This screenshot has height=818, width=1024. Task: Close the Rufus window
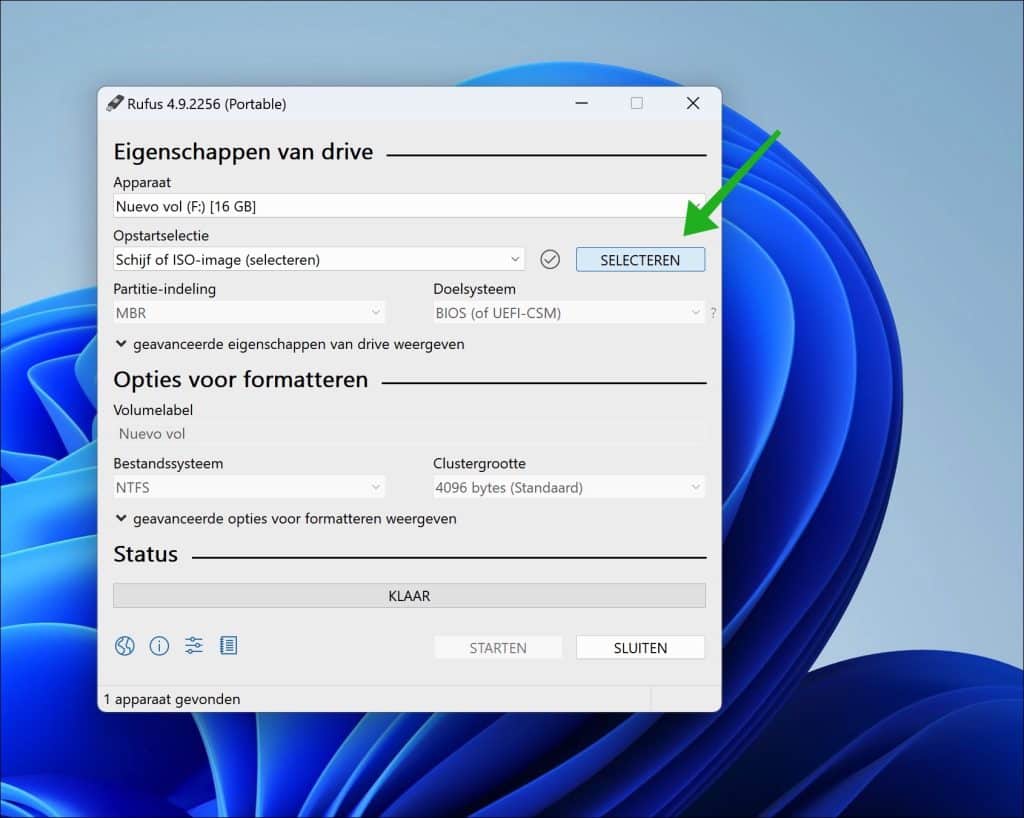(693, 103)
